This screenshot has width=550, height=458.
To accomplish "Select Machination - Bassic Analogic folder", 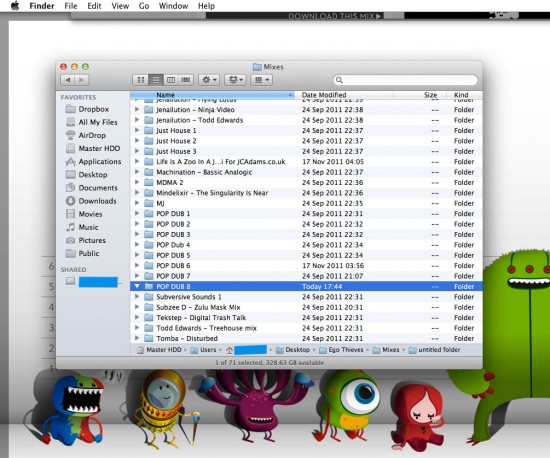I will (306, 172).
